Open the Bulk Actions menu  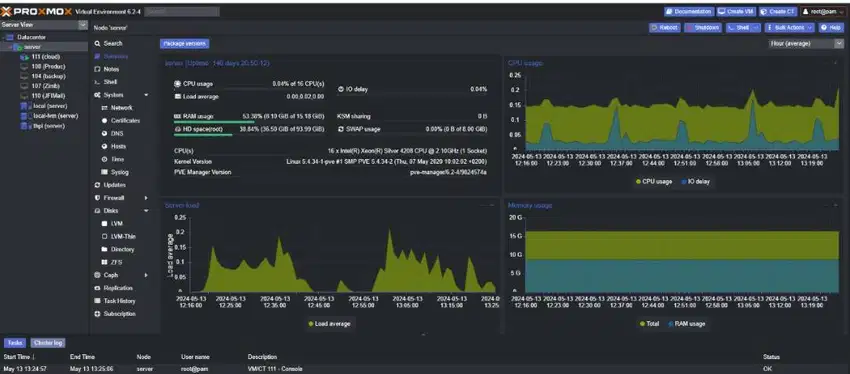click(x=789, y=28)
